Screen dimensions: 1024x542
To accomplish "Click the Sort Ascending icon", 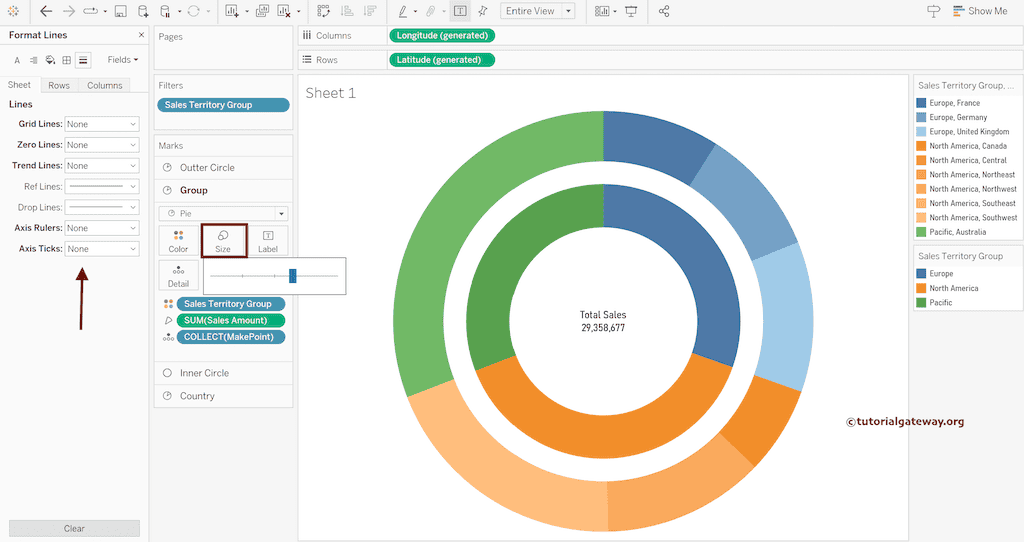I will [x=347, y=11].
